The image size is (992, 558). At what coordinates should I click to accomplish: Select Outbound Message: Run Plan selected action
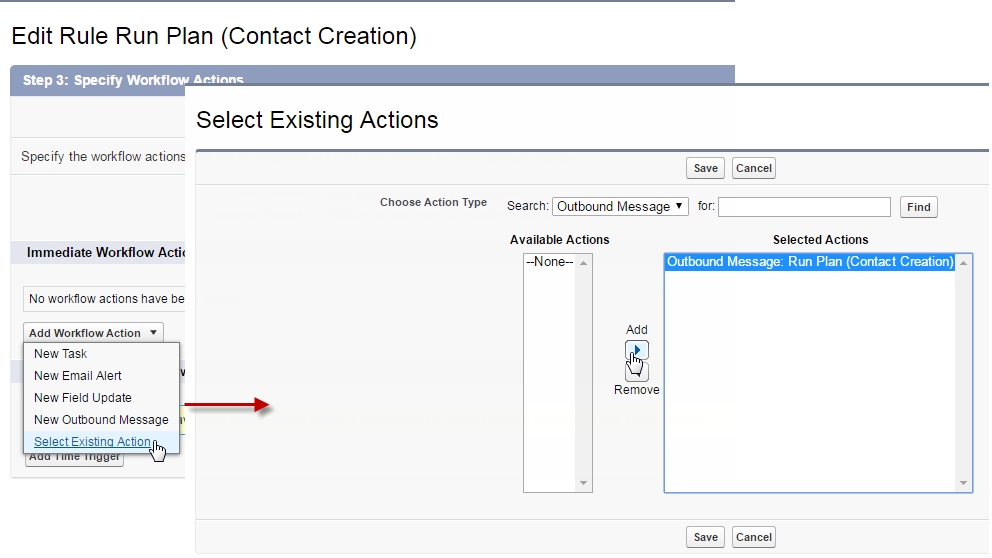coord(810,262)
